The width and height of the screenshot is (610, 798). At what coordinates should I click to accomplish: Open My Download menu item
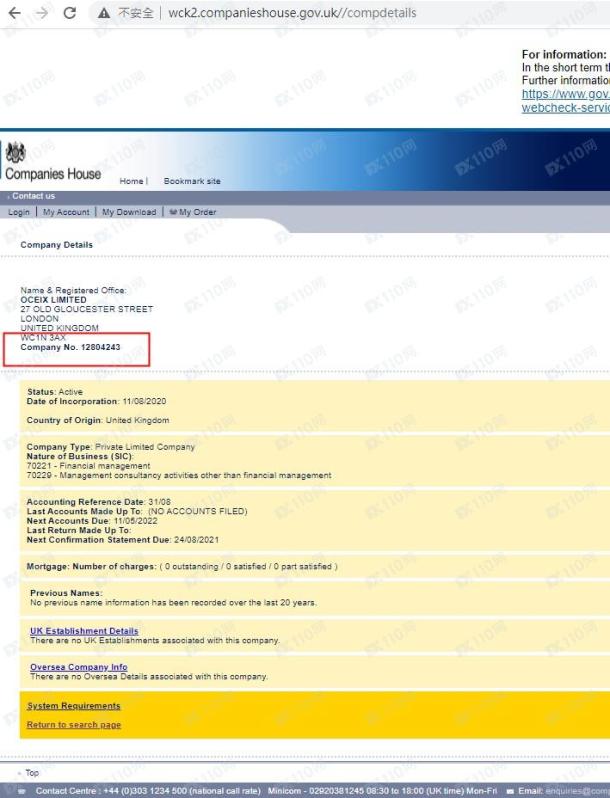(129, 212)
